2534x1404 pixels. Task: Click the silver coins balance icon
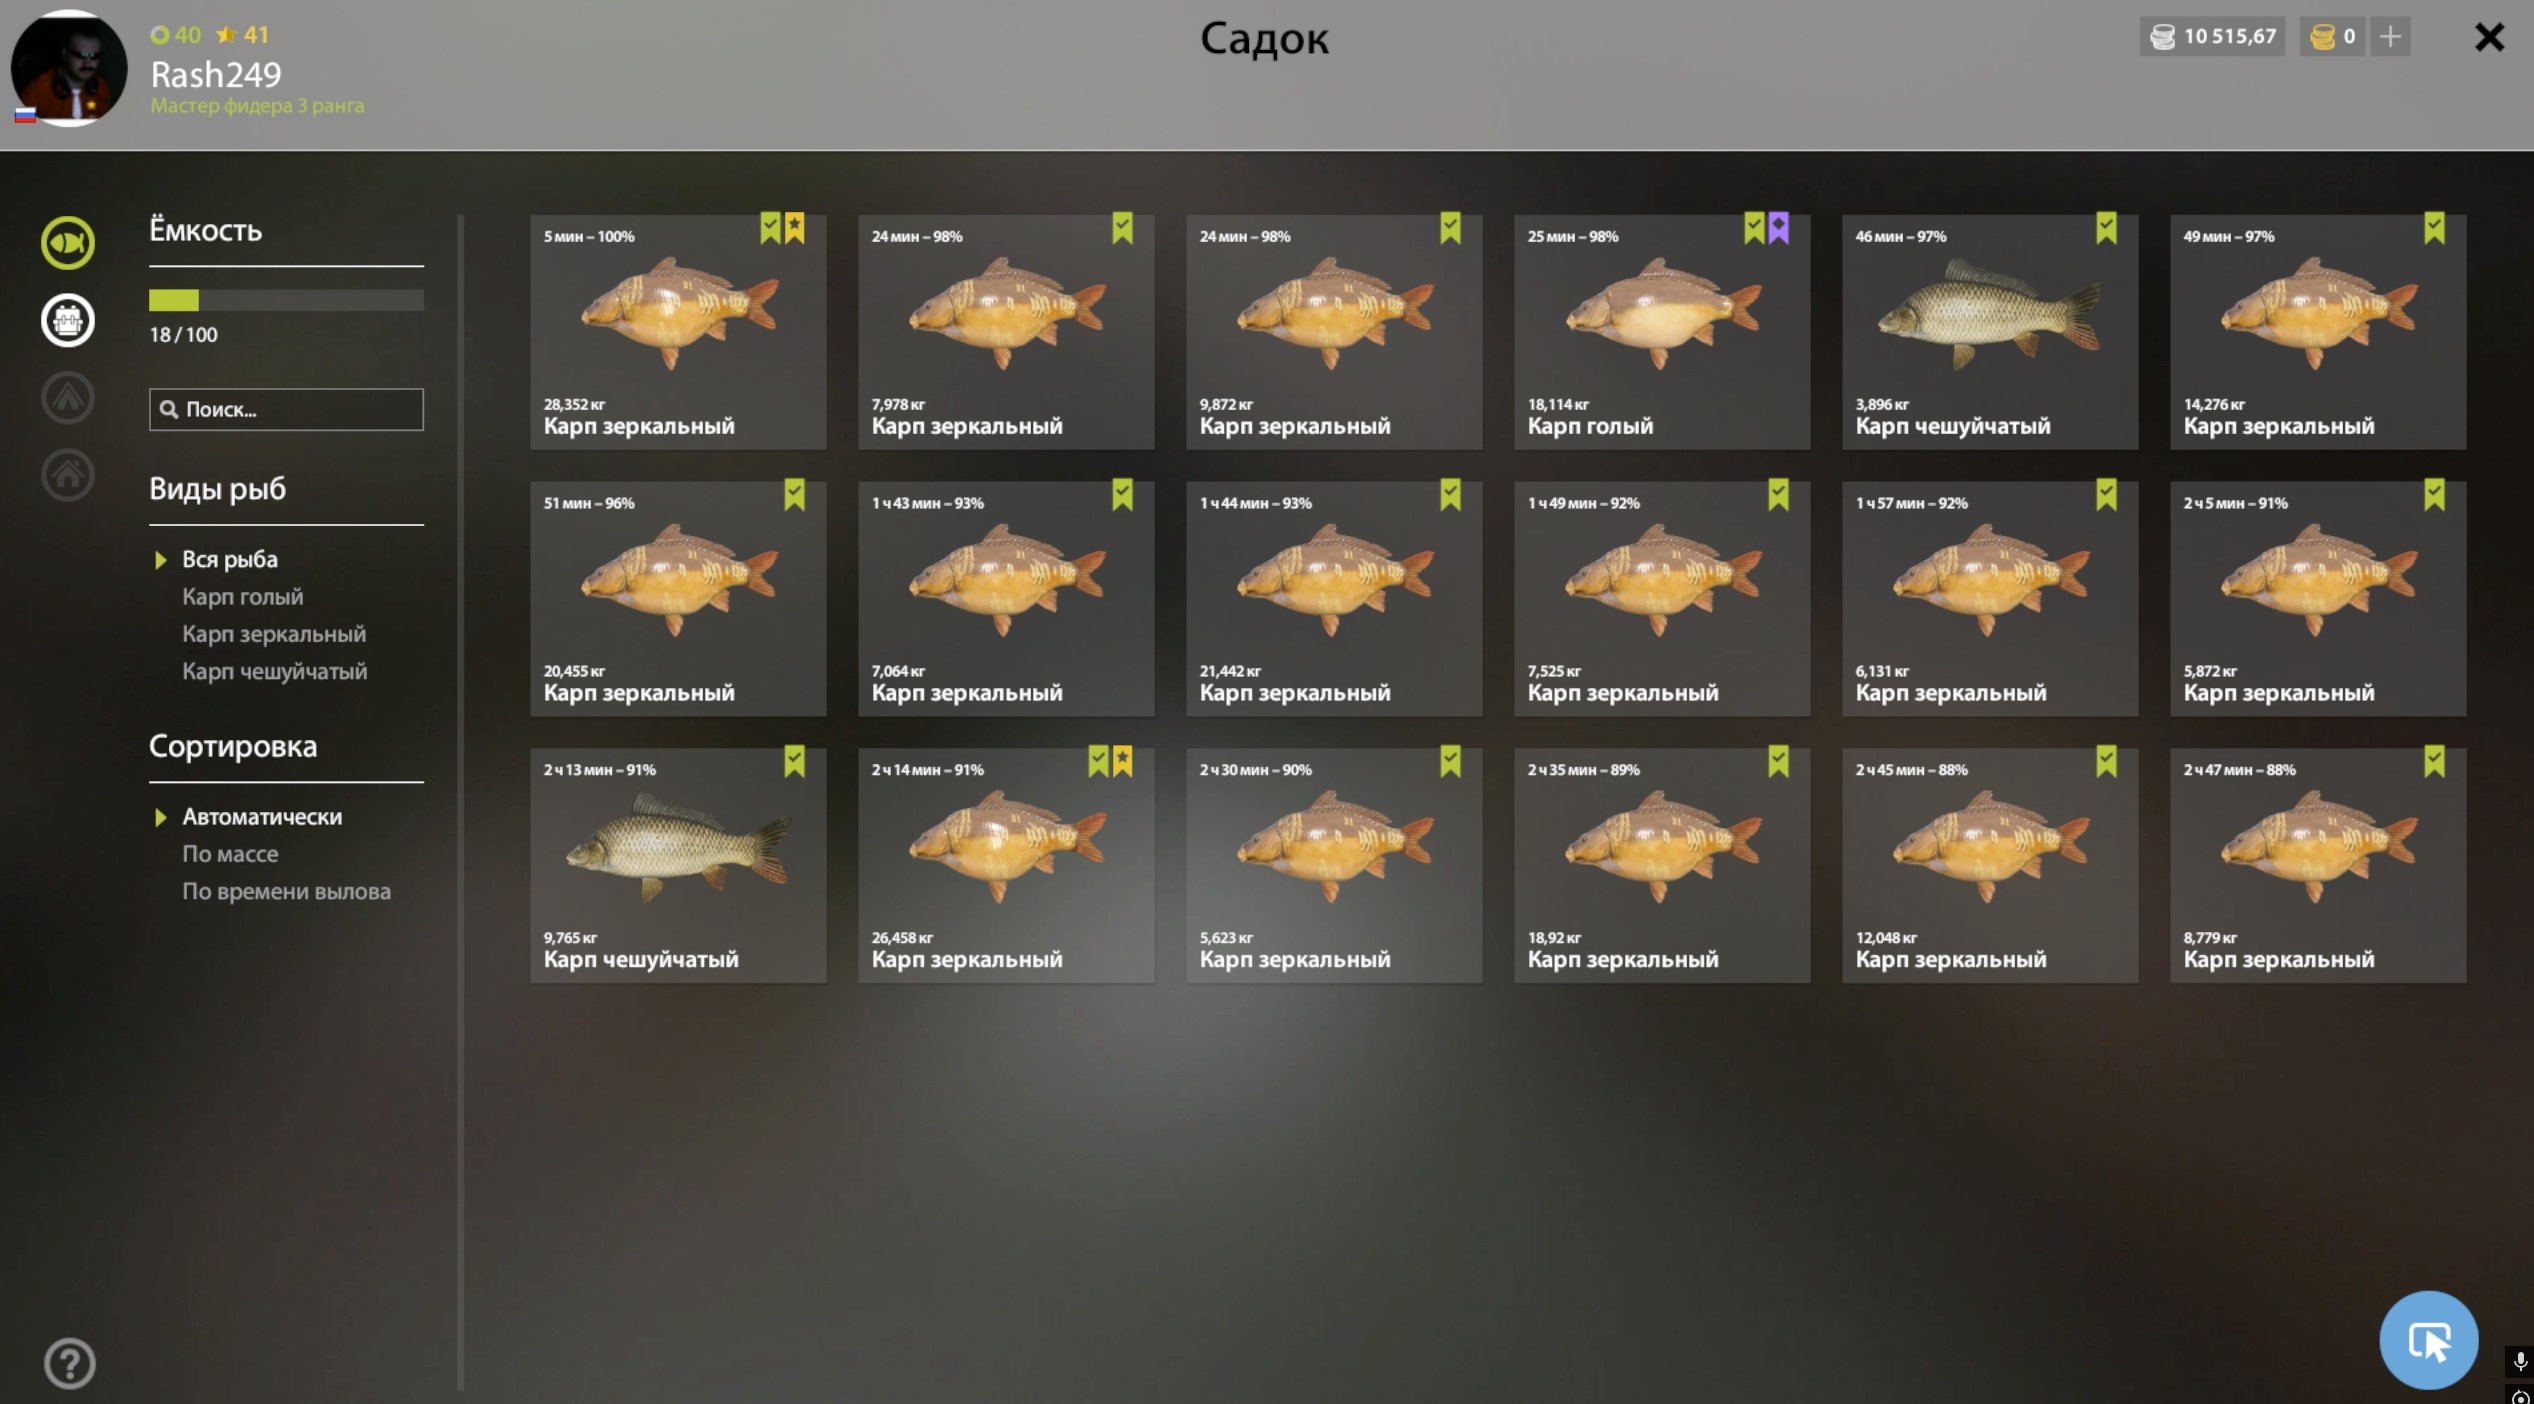point(2162,37)
